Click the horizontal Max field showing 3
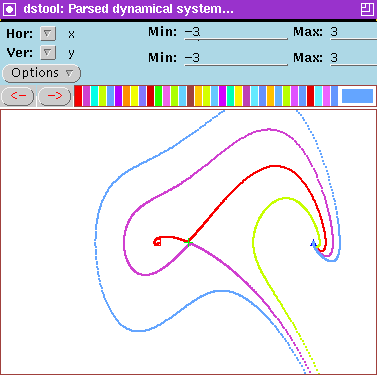 point(354,32)
